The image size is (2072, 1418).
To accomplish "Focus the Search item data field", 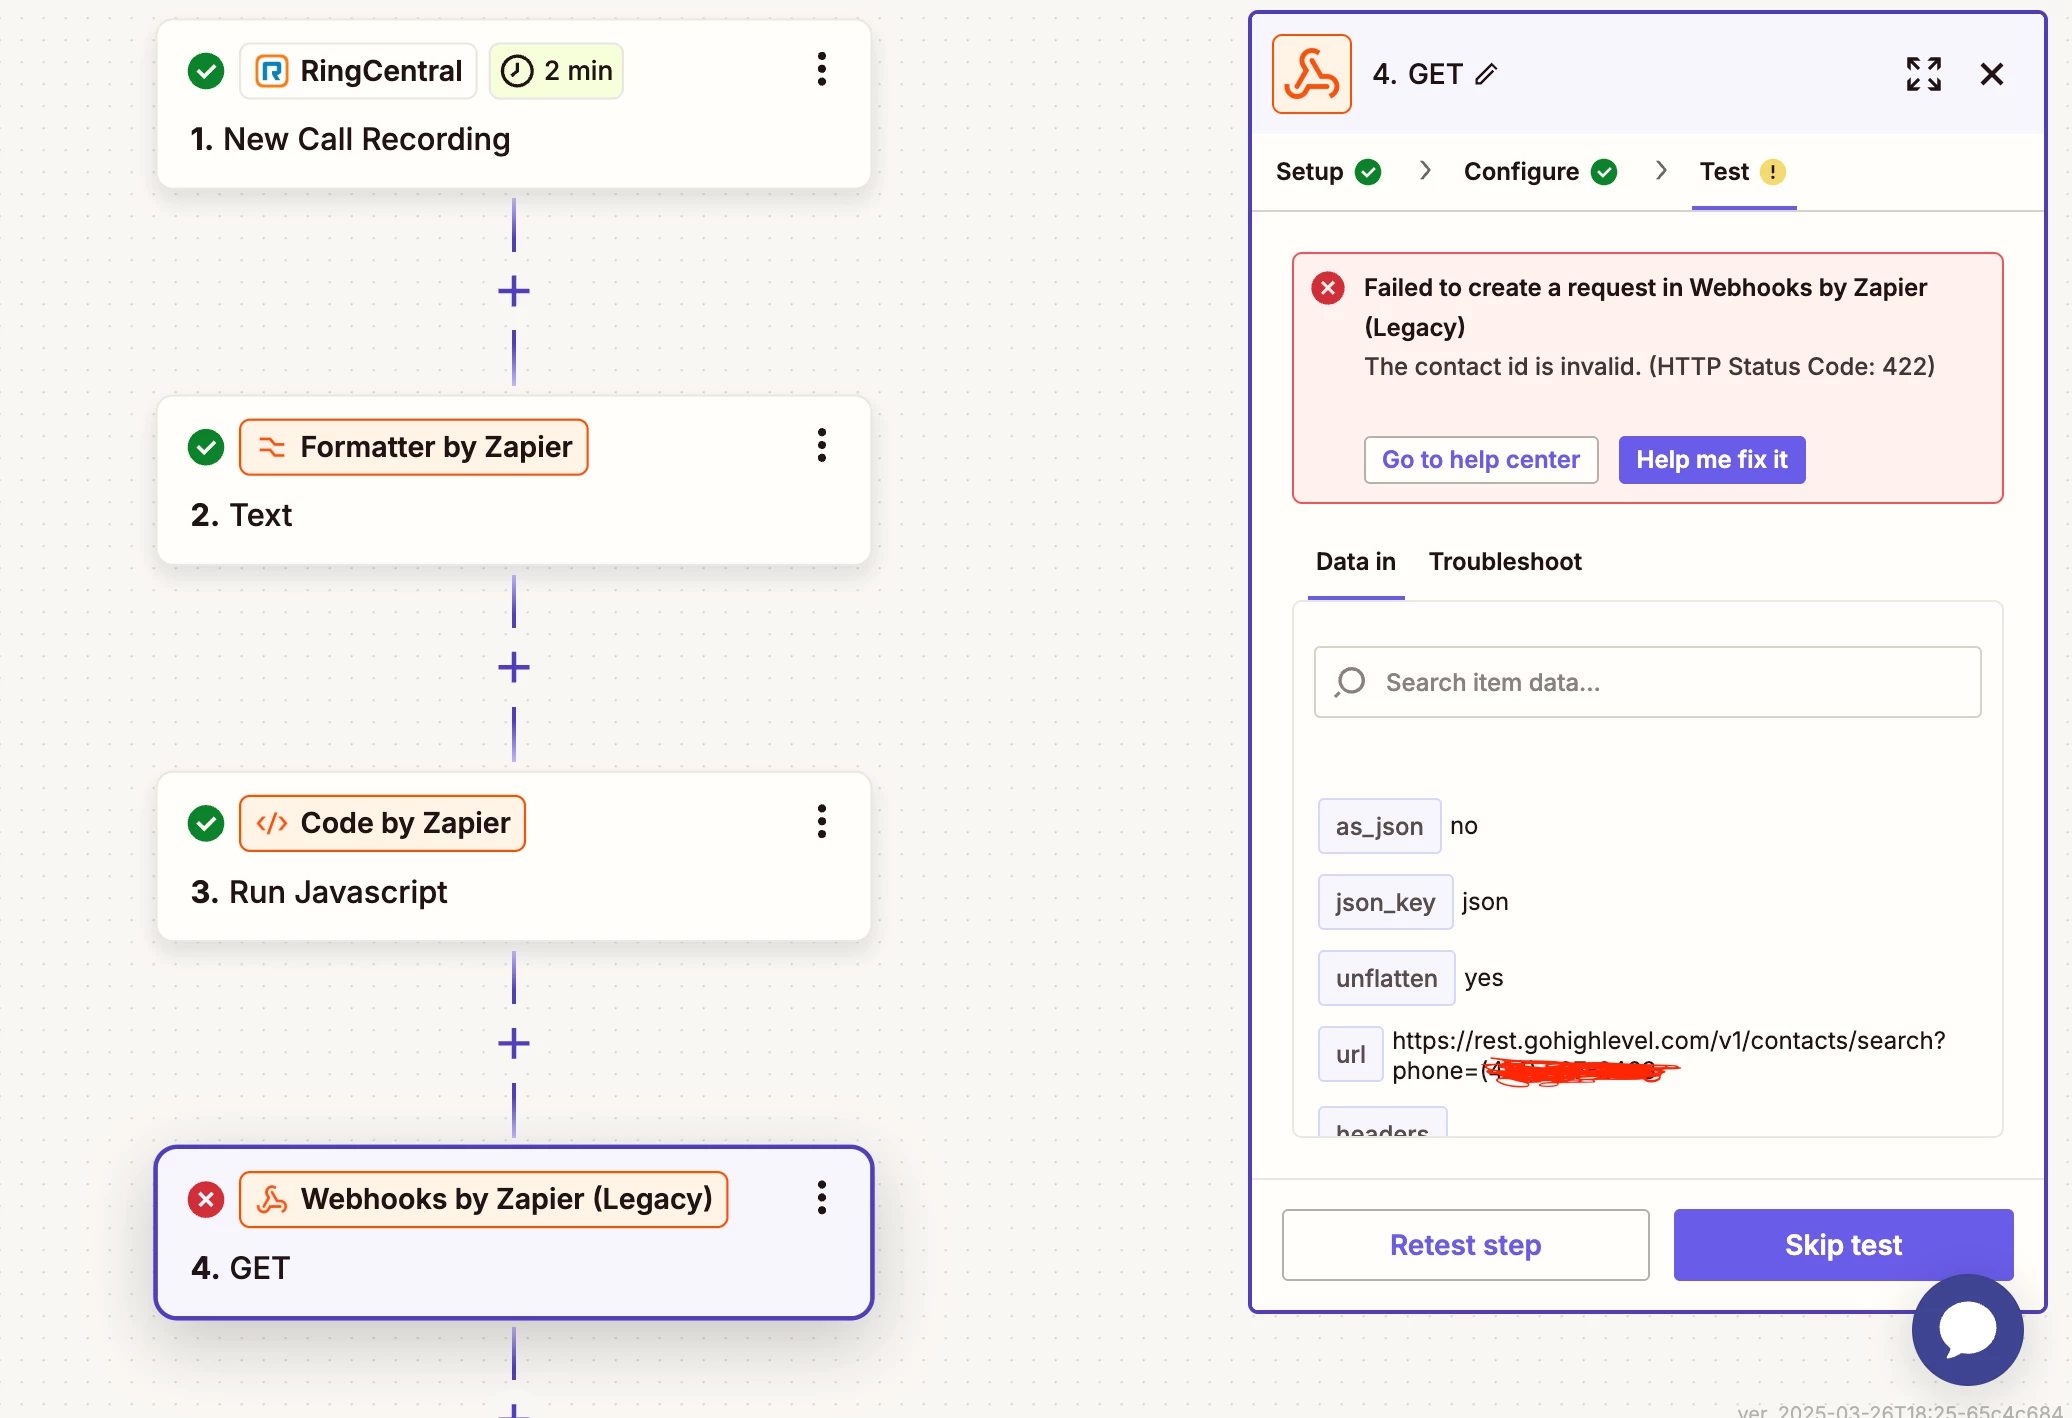I will point(1660,683).
